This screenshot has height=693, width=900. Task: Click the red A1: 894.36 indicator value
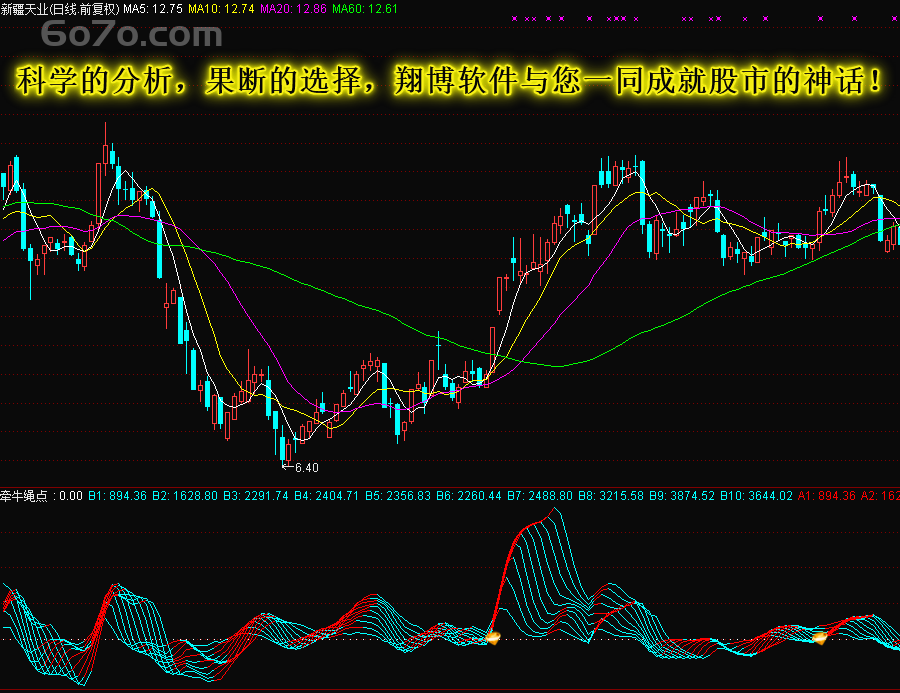tap(827, 496)
